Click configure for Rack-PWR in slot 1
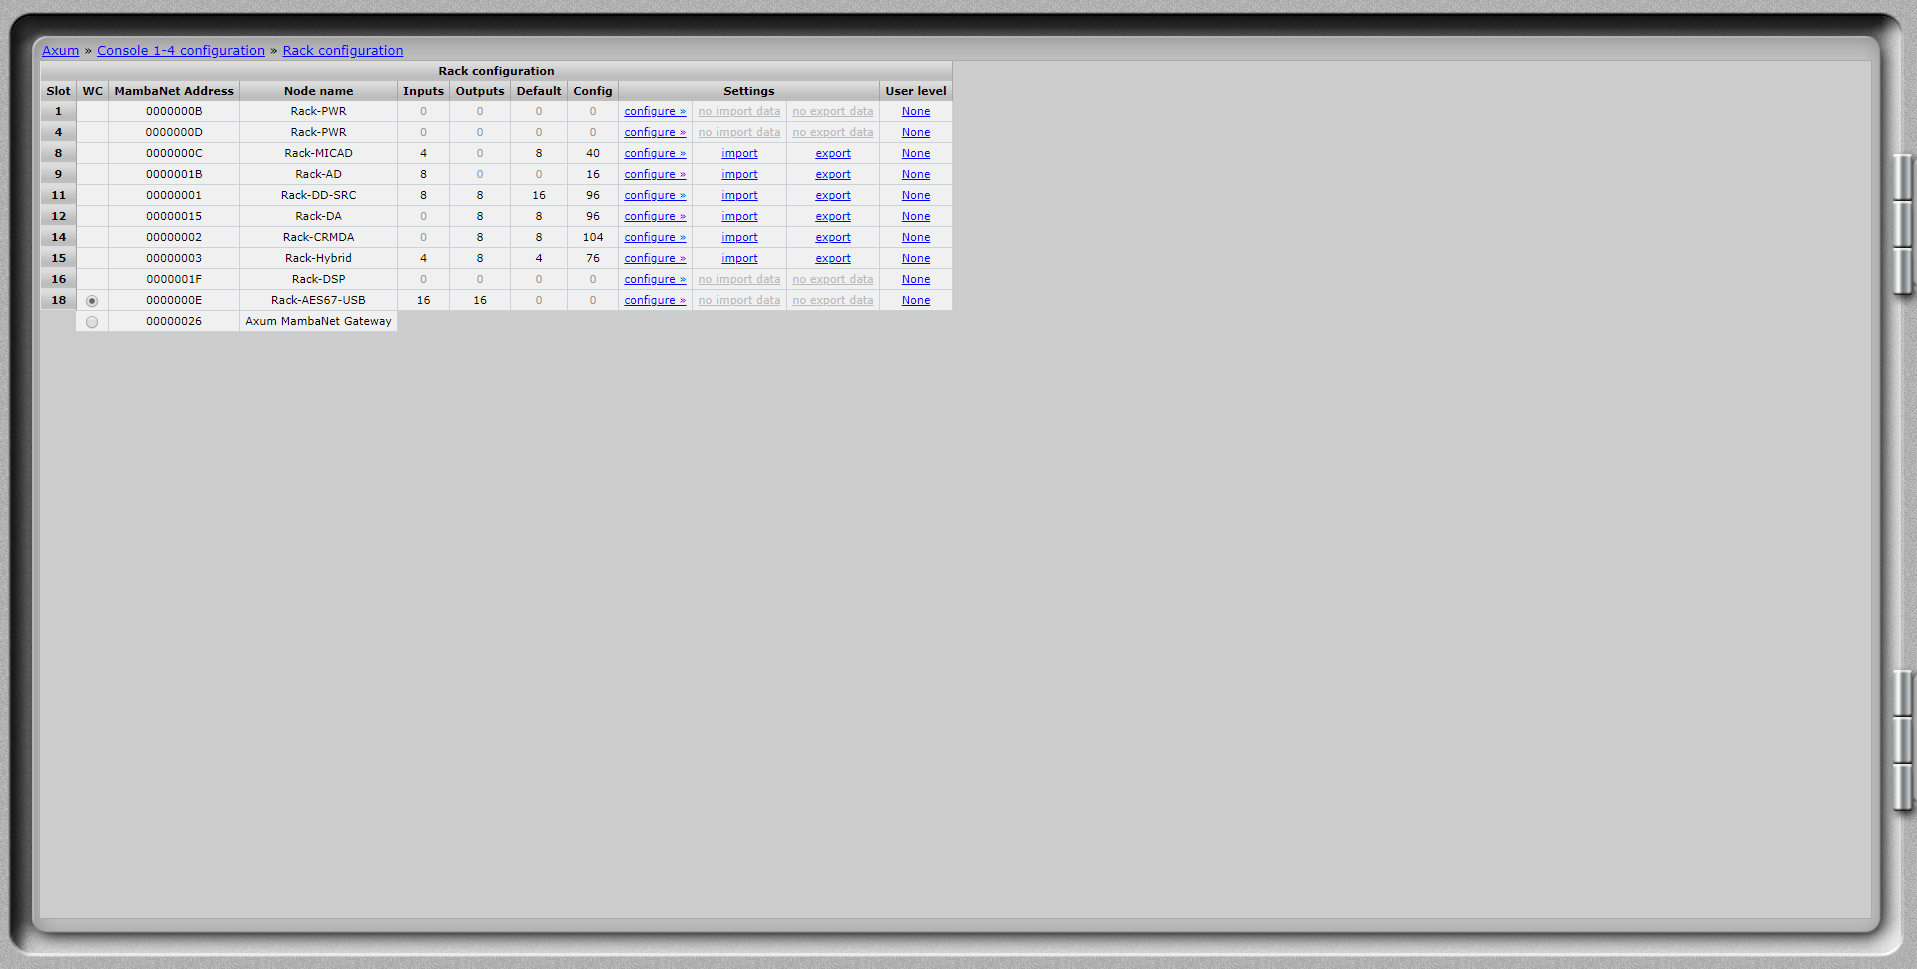 coord(655,112)
